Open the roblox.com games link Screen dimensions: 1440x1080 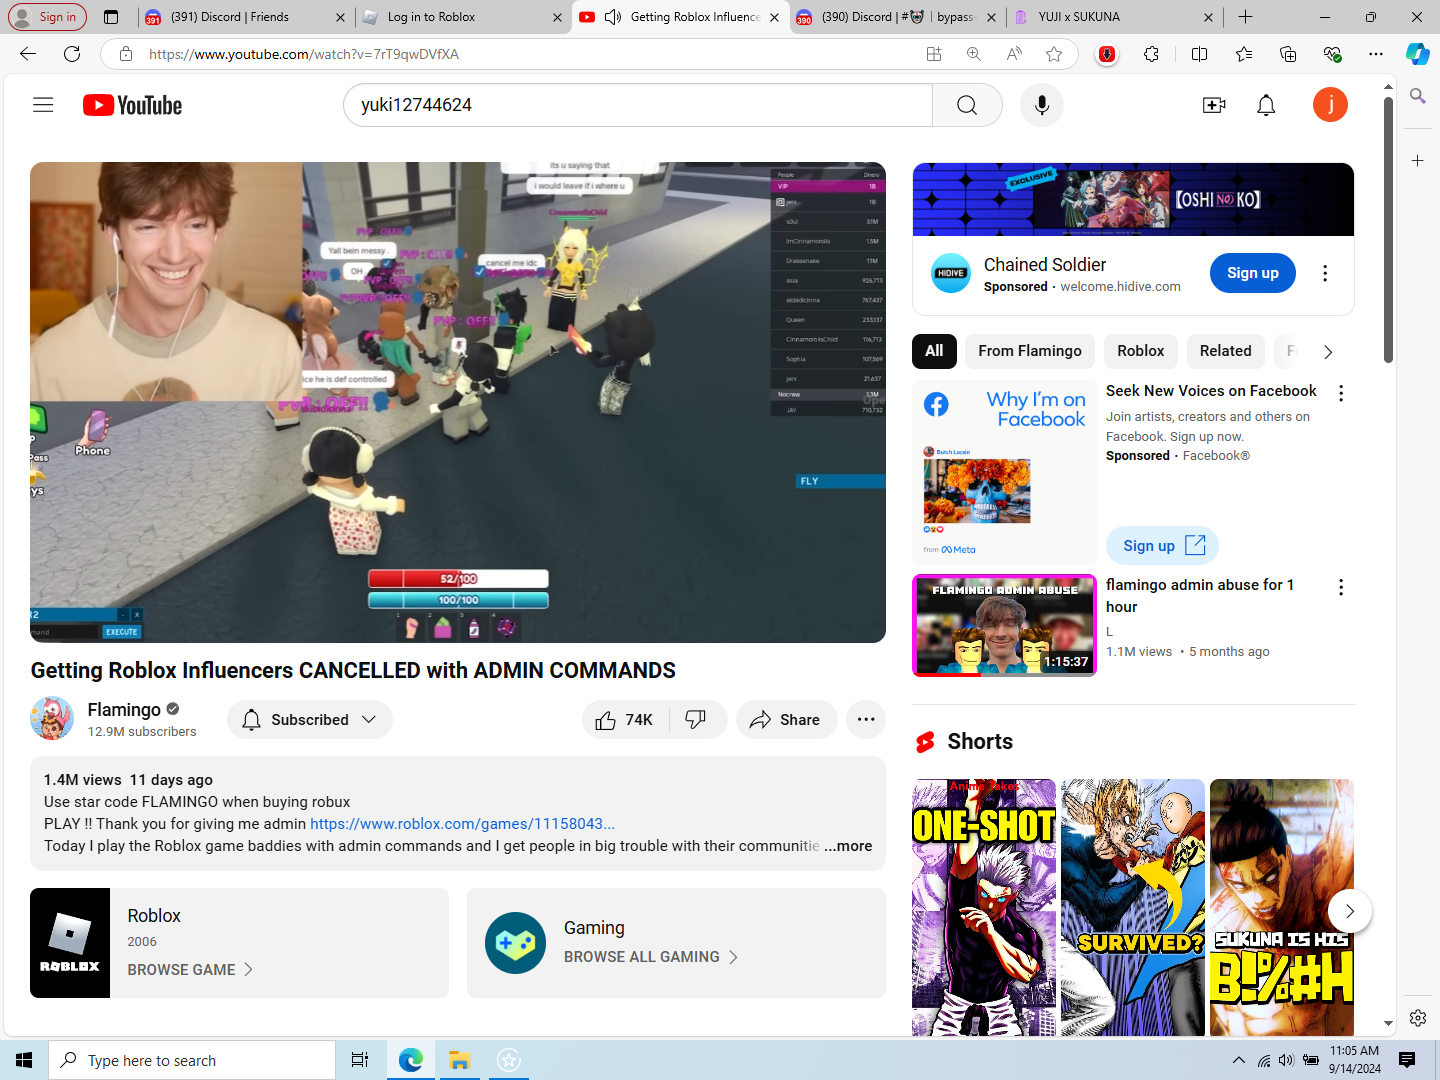(x=462, y=824)
